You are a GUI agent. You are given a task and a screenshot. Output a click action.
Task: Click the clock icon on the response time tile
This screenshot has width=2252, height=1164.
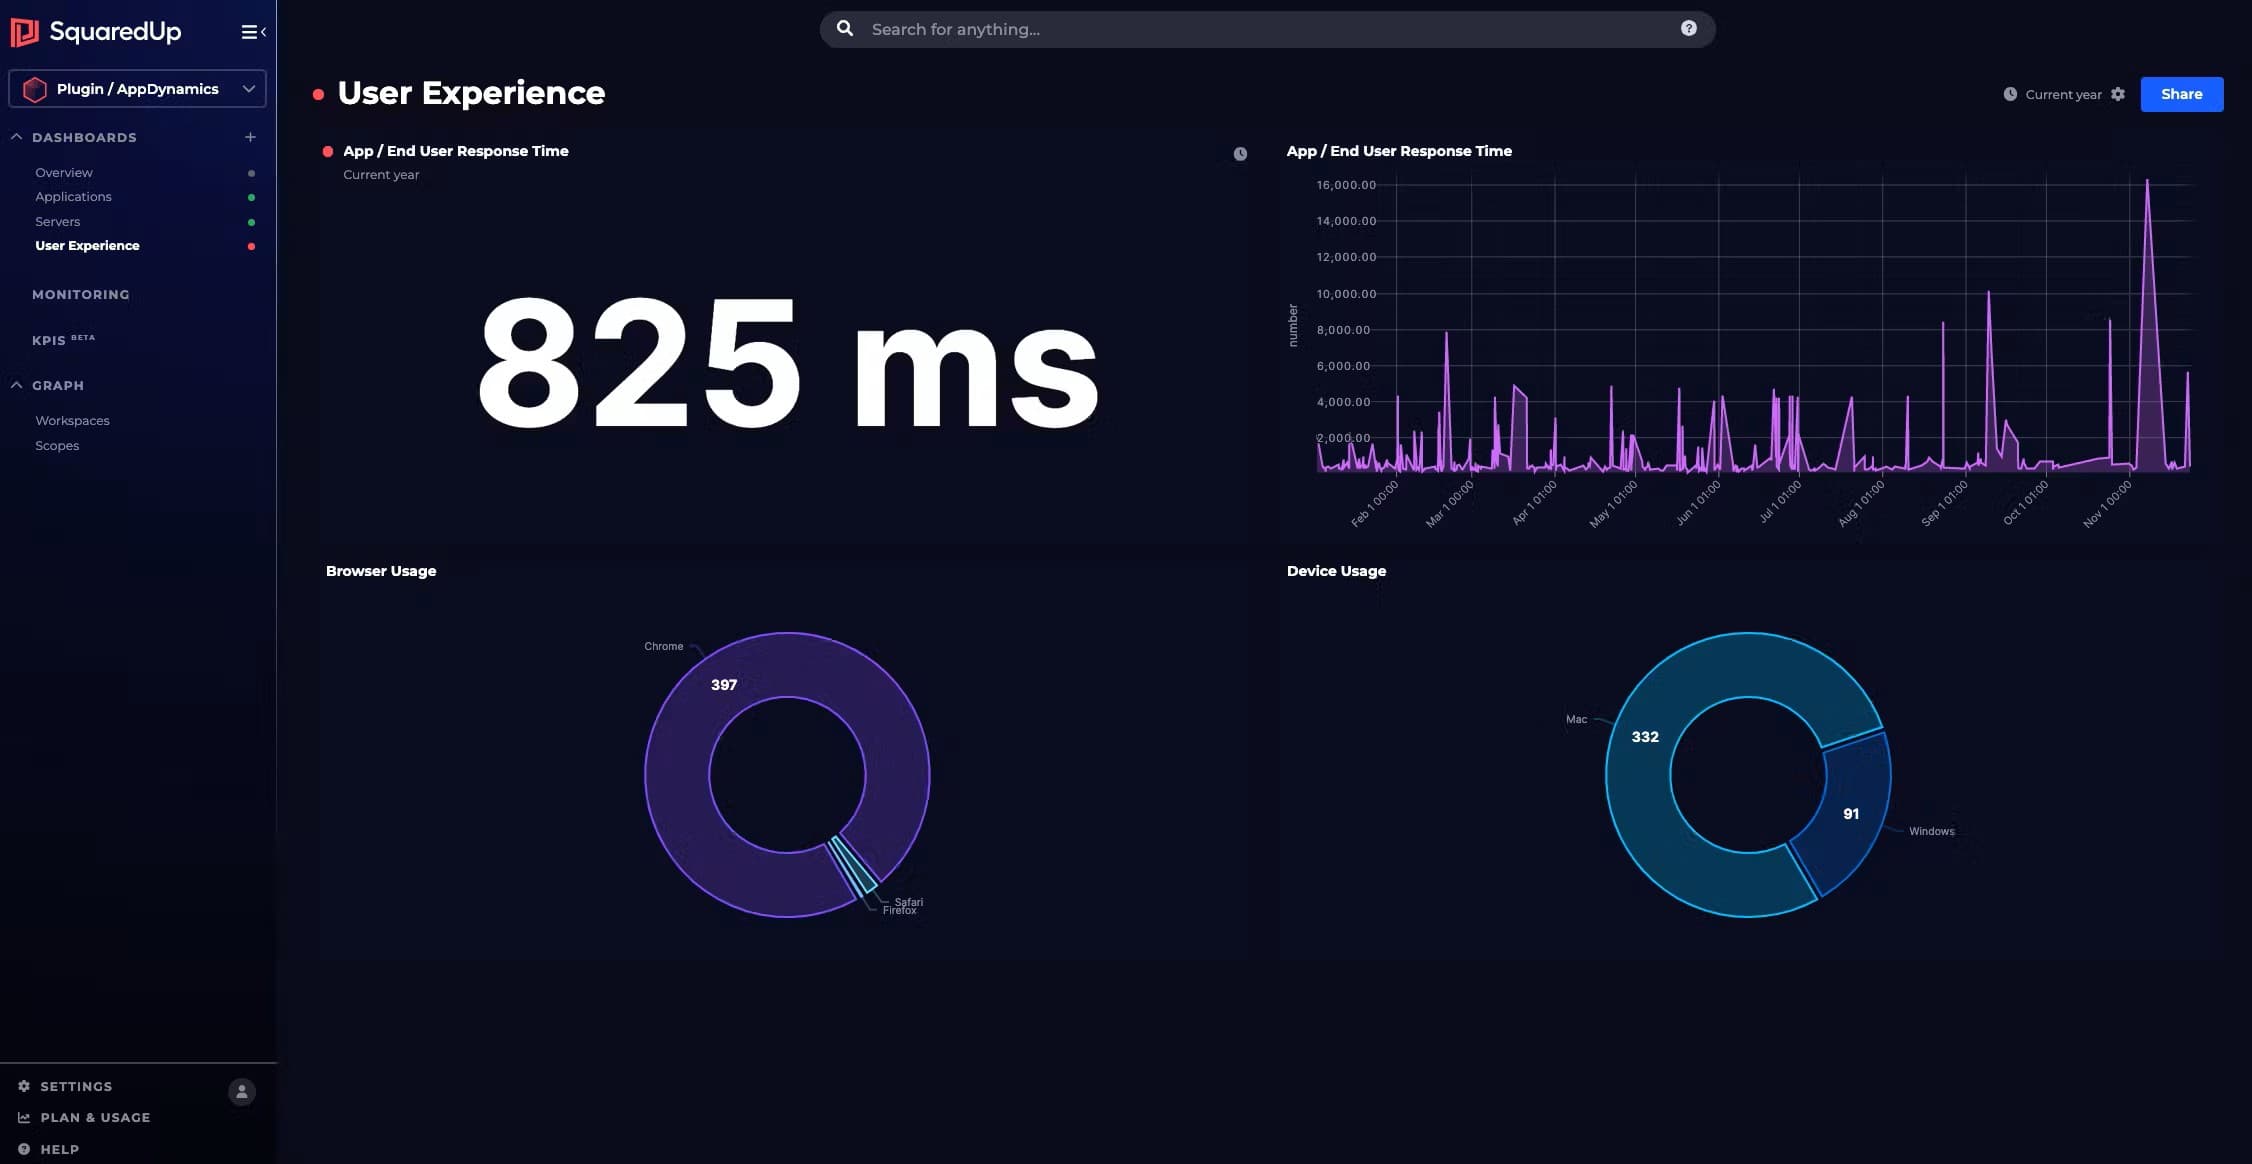click(1239, 153)
